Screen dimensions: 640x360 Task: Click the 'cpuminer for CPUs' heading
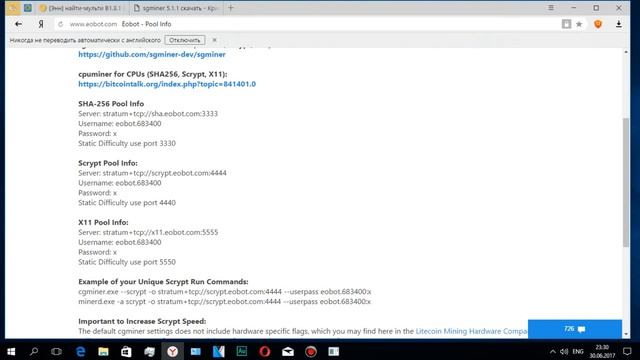[153, 74]
